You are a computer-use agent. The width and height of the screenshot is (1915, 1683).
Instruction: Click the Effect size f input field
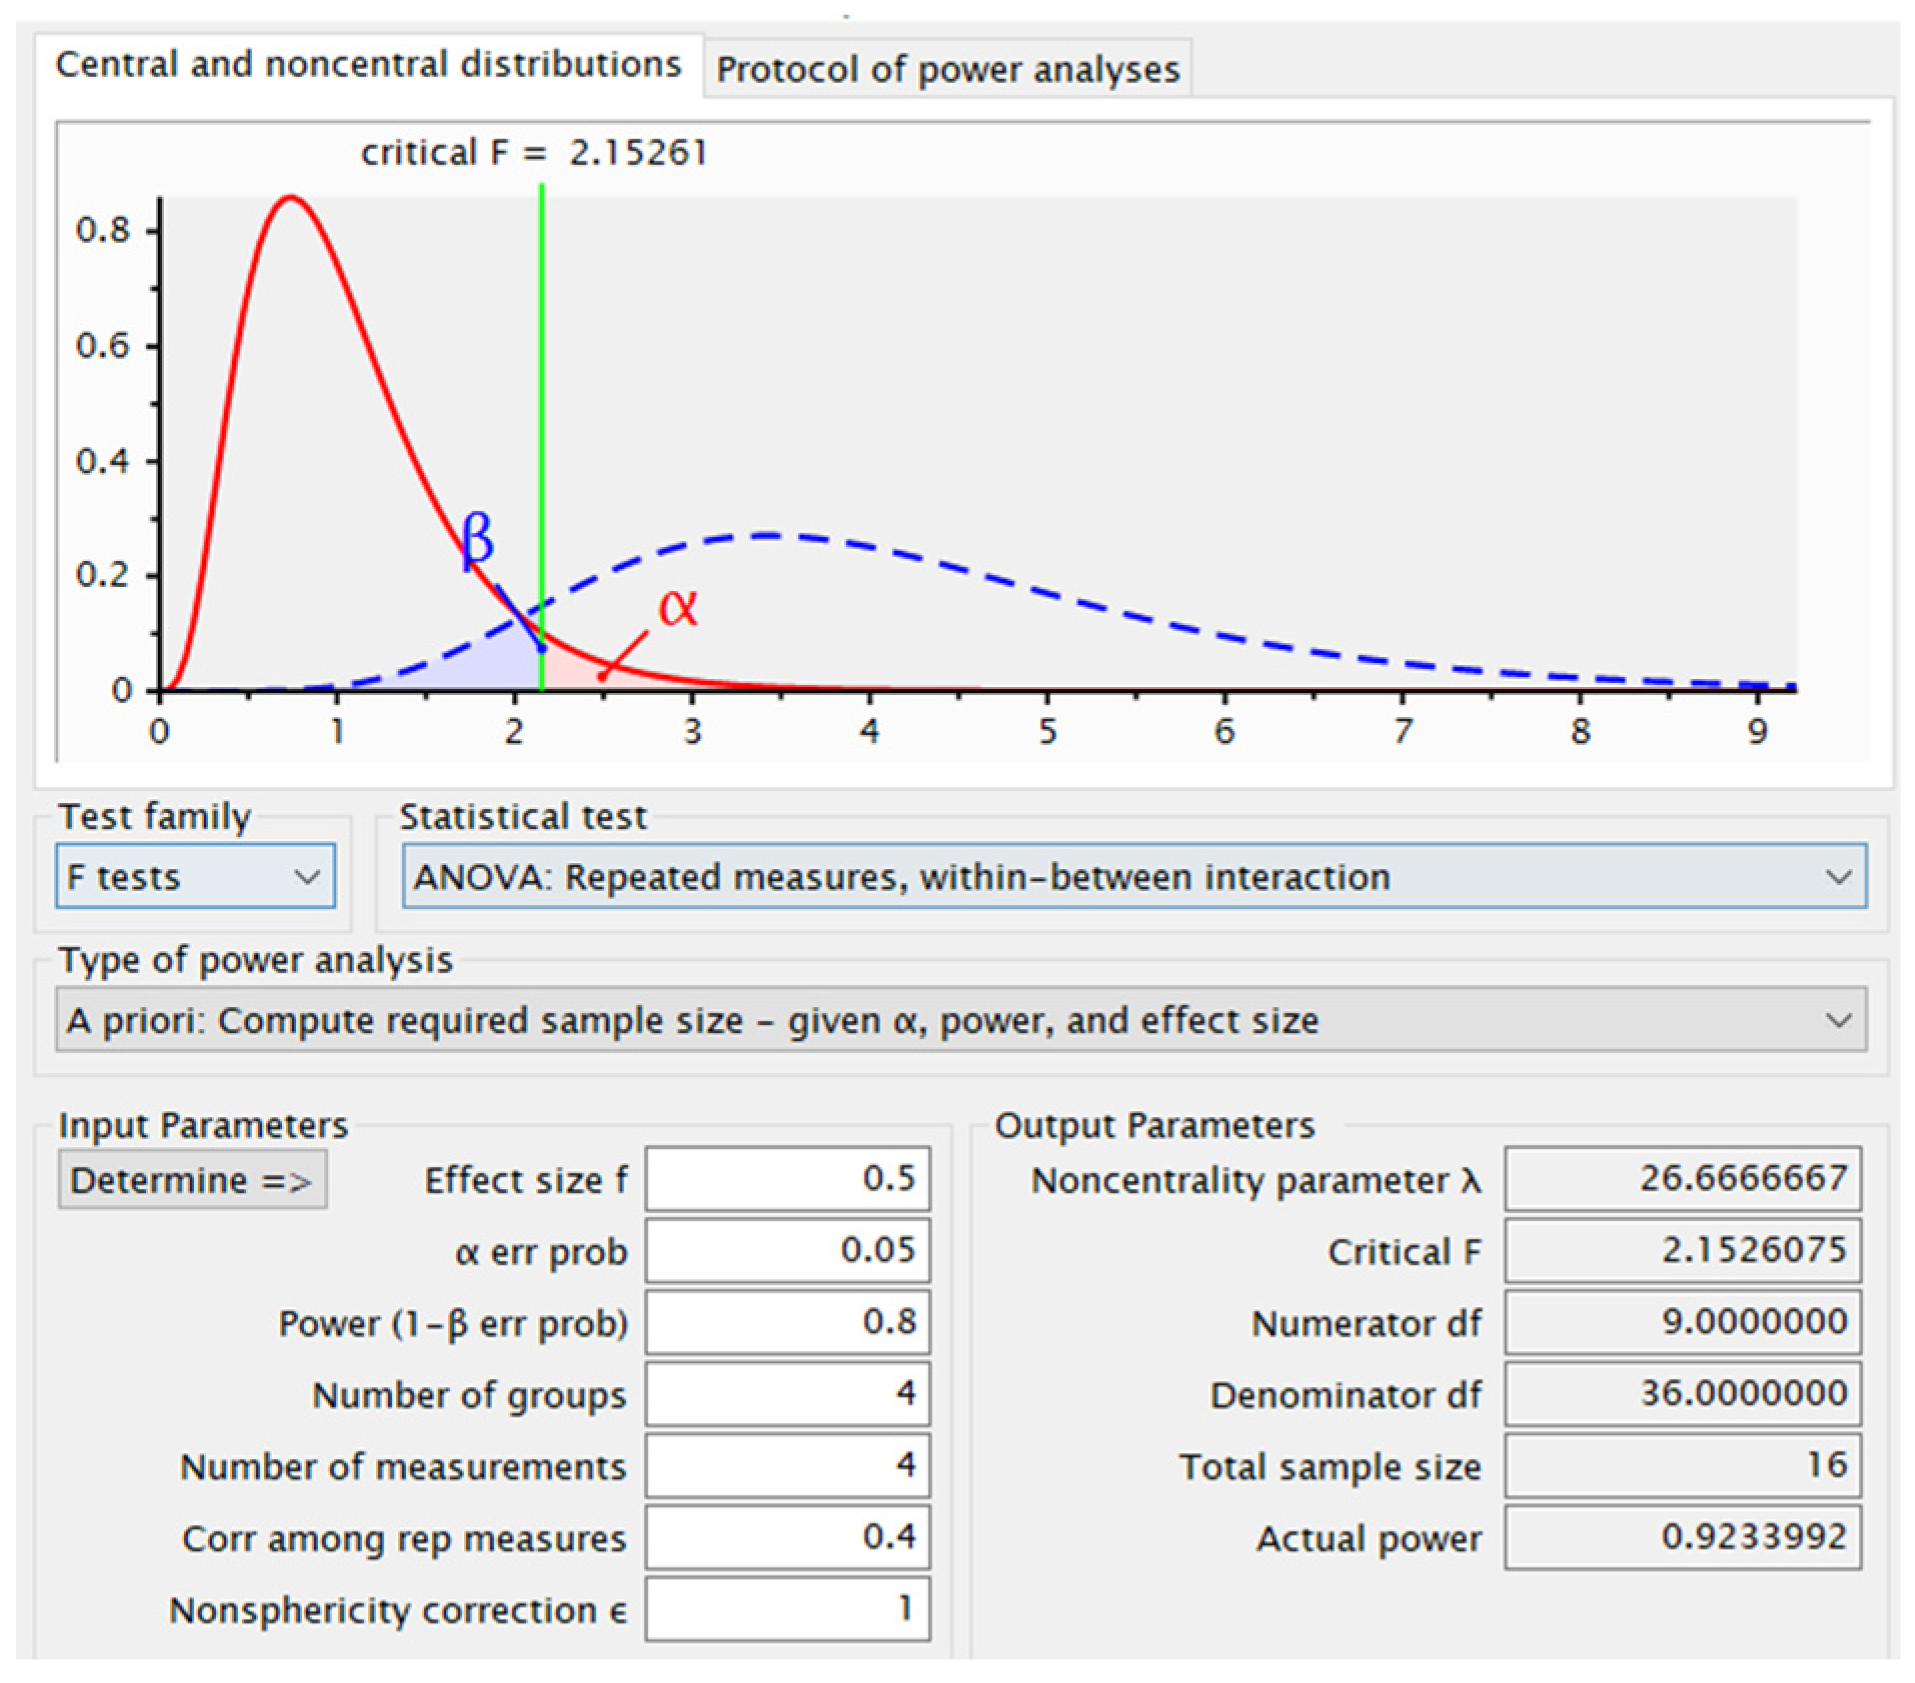(x=787, y=1179)
